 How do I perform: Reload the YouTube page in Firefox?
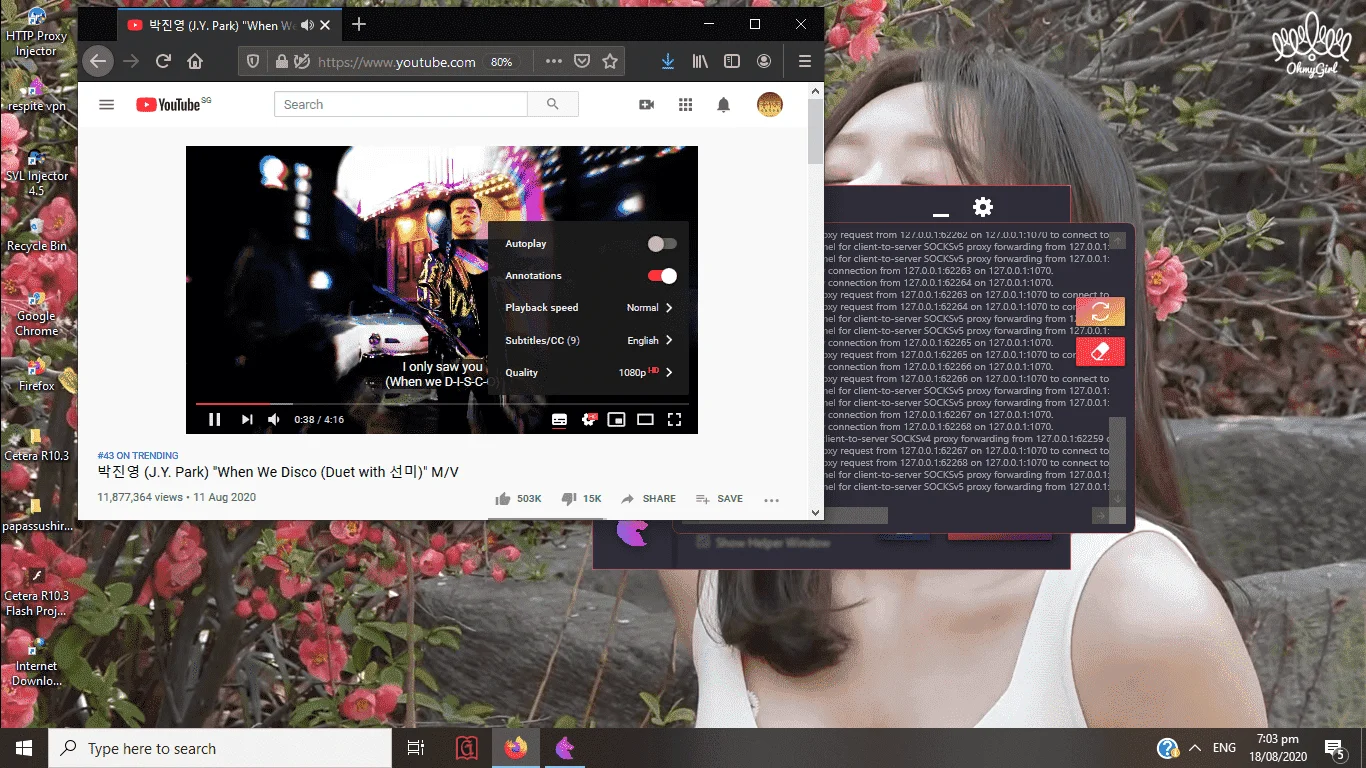(x=163, y=62)
